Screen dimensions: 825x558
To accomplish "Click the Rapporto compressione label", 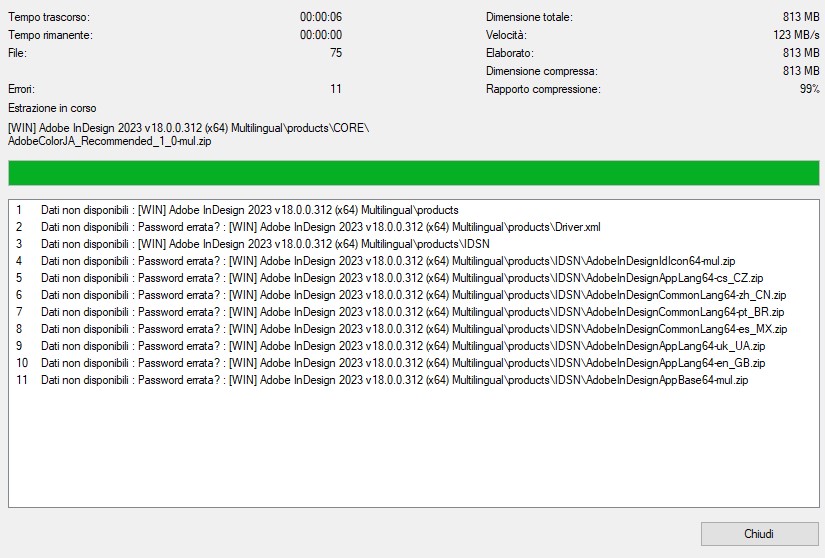I will coord(543,89).
